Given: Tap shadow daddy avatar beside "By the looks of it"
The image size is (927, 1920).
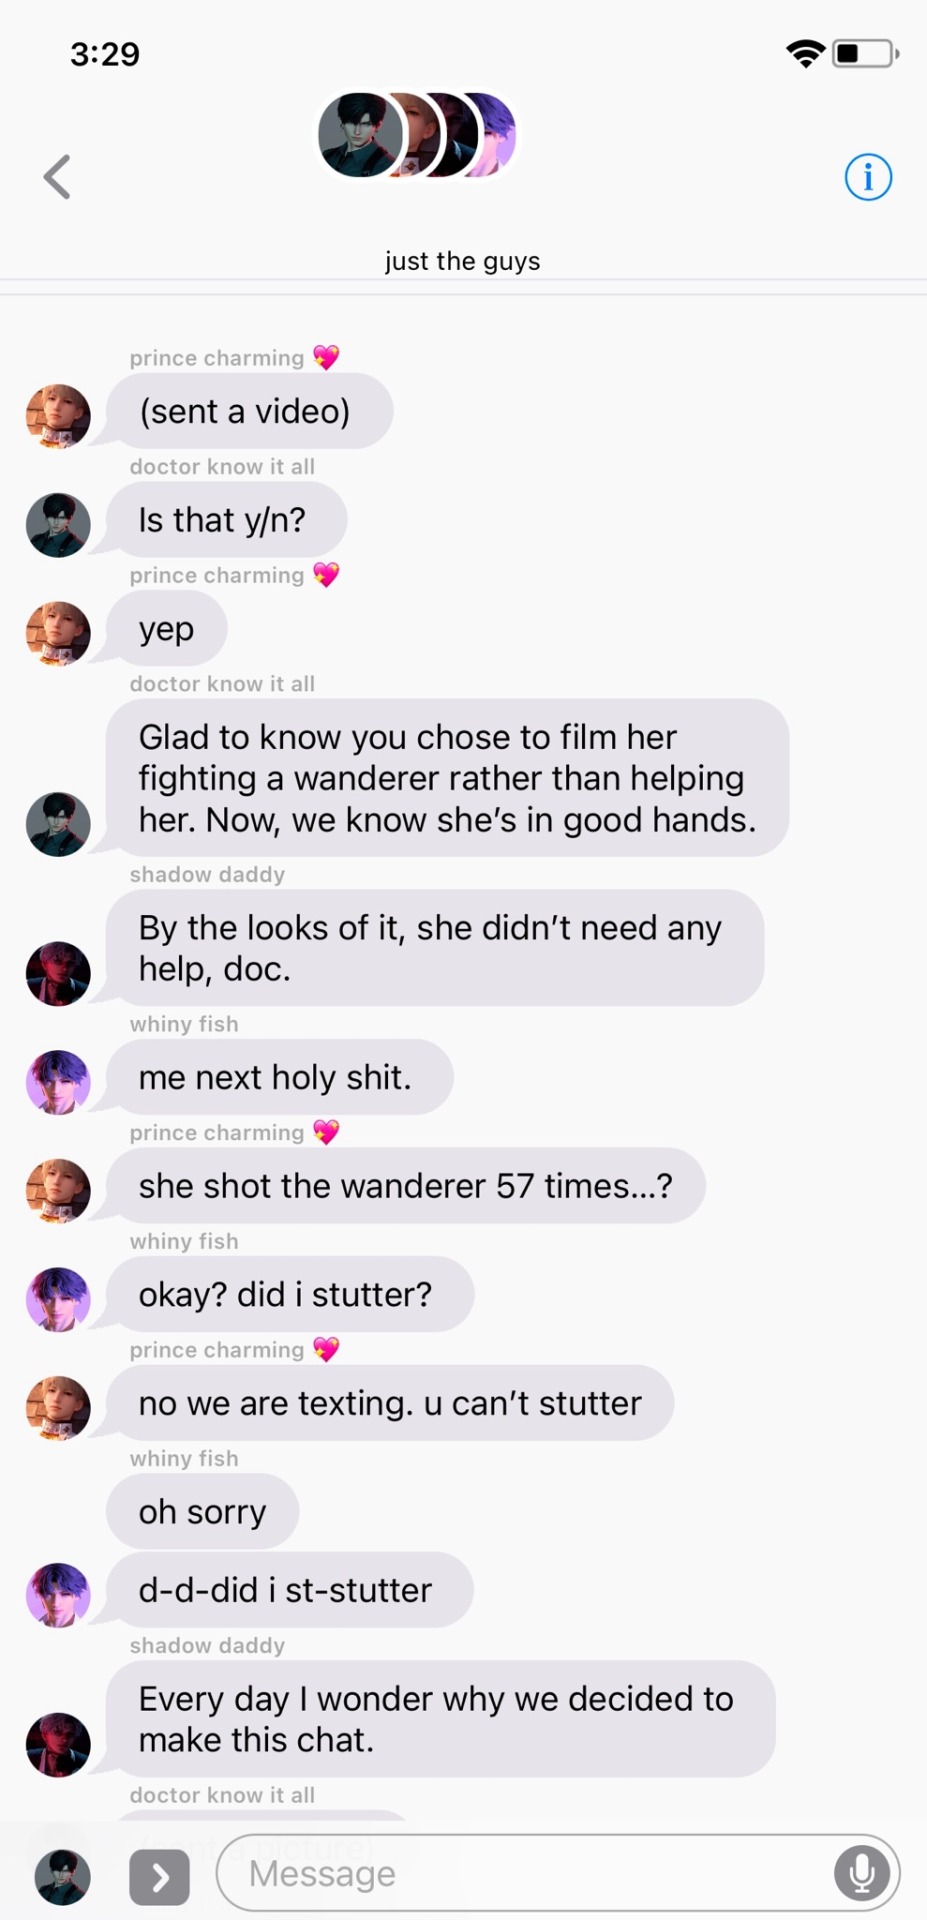Looking at the screenshot, I should coord(58,974).
